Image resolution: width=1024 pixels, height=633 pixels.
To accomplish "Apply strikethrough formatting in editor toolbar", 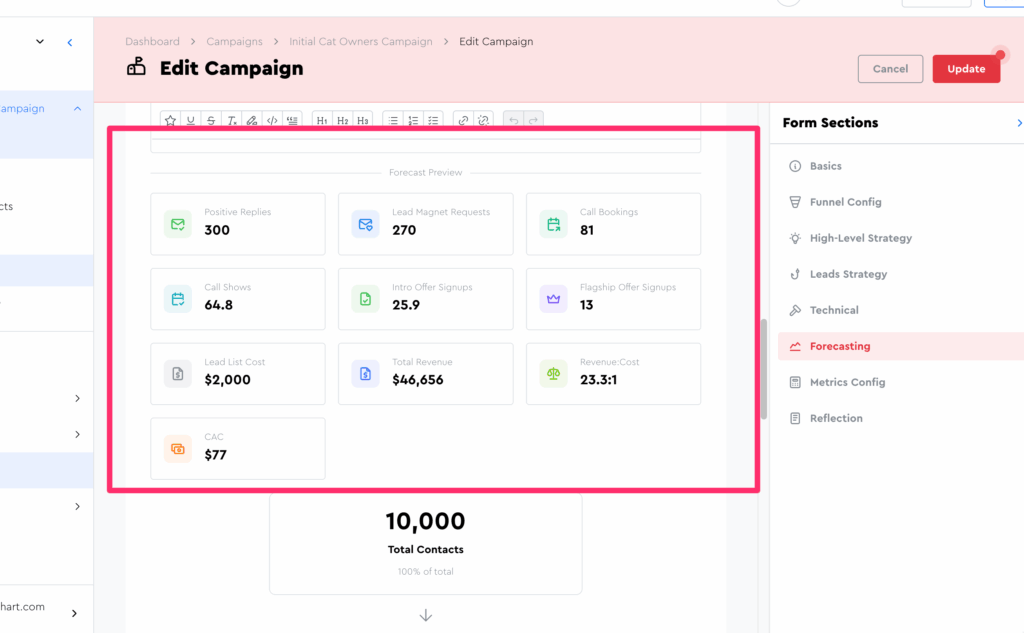I will pos(211,120).
